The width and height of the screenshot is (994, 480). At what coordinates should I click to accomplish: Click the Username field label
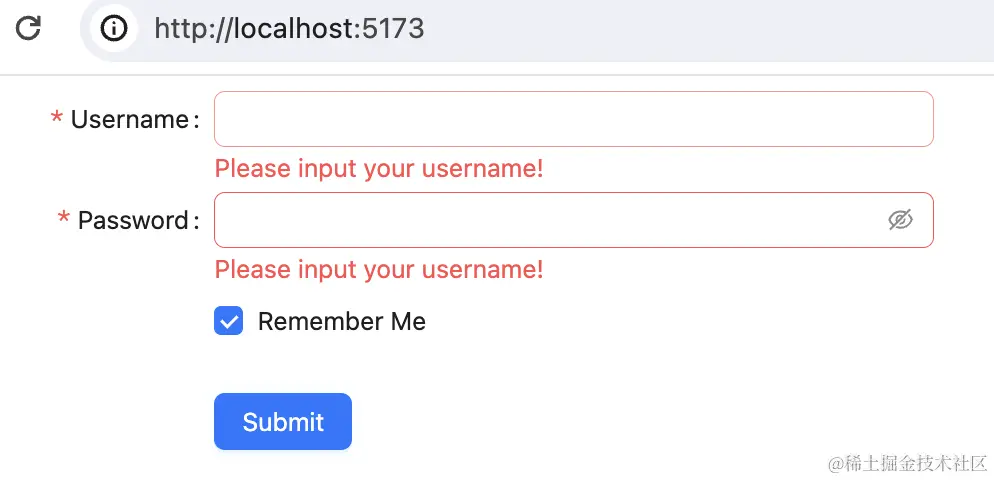coord(129,120)
